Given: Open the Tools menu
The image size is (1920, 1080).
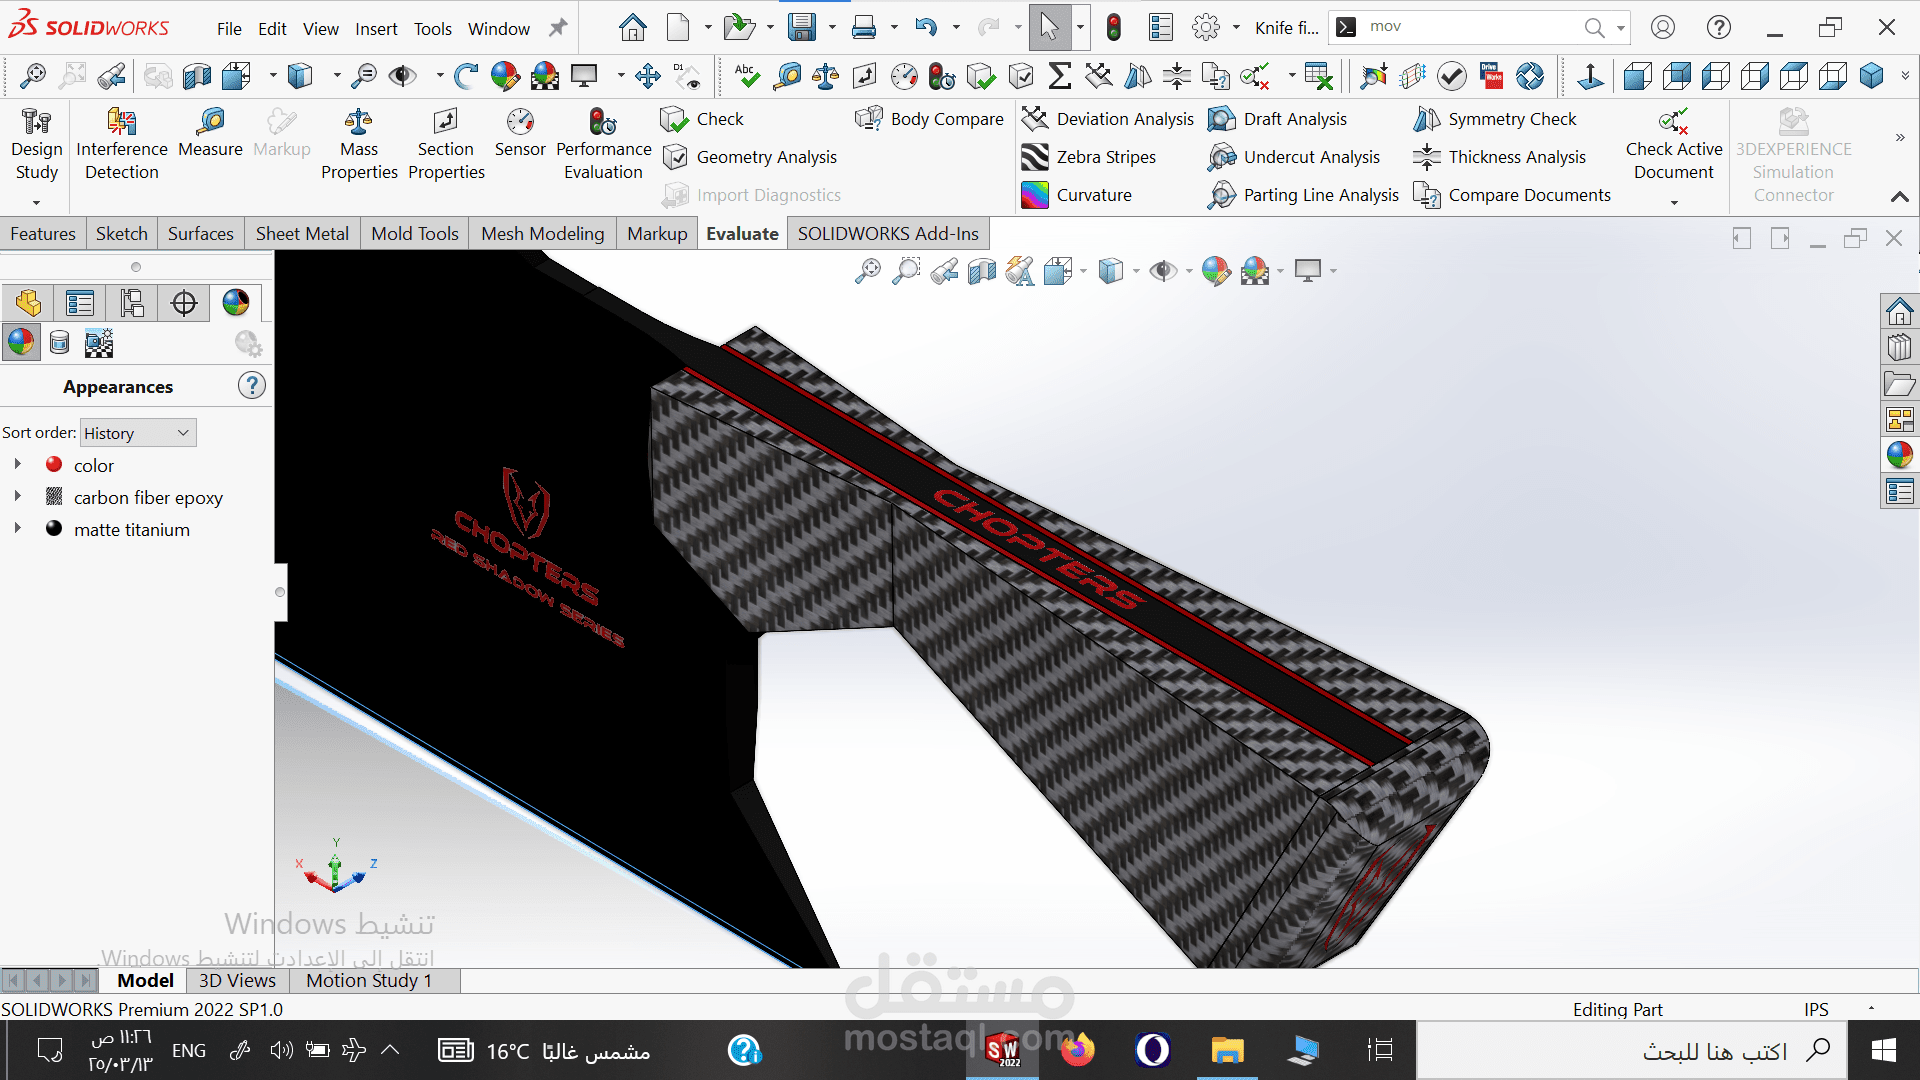Looking at the screenshot, I should tap(433, 29).
